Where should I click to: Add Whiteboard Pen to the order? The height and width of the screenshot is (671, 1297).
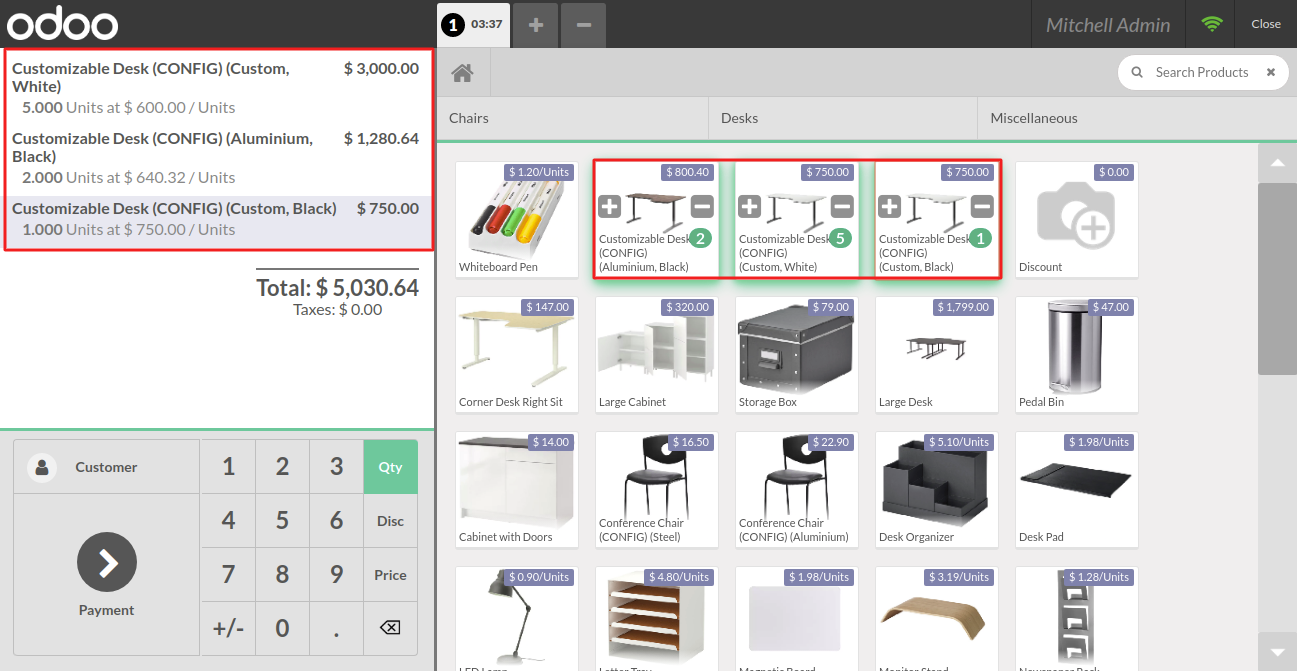point(517,220)
